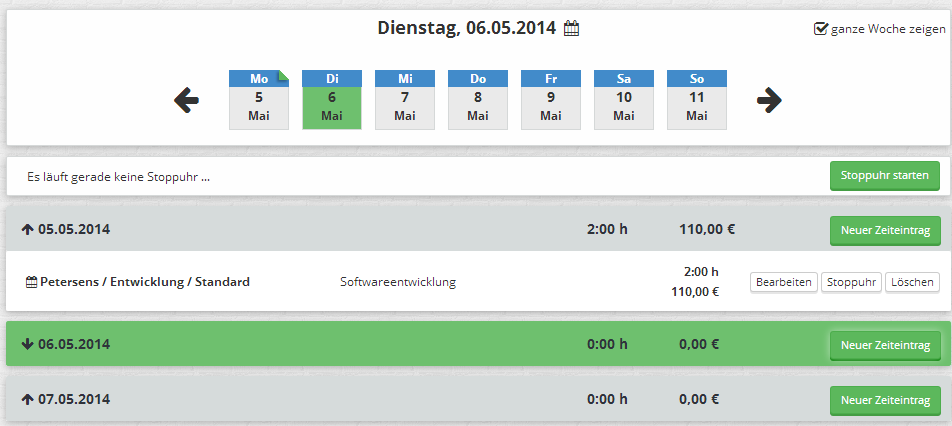Screen dimensions: 952x426
Task: Open the highlighted Tuesday 6 Mai tile
Action: coord(332,100)
